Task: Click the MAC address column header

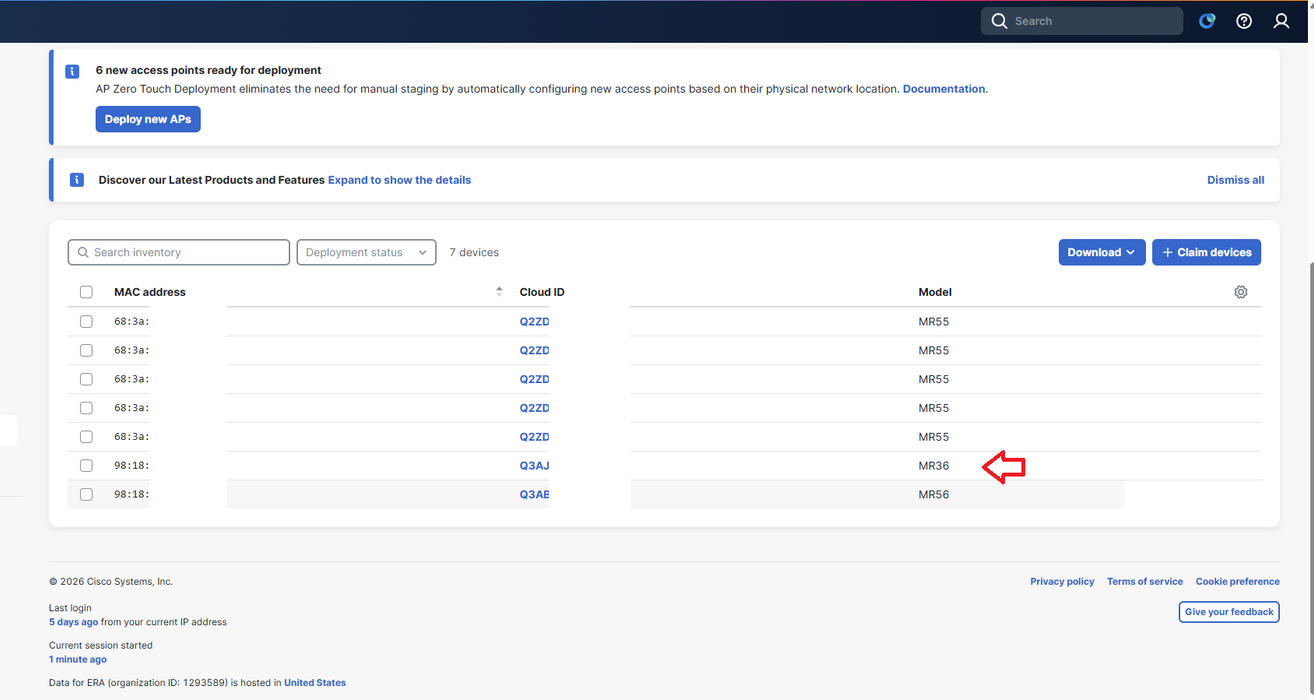Action: pyautogui.click(x=150, y=292)
